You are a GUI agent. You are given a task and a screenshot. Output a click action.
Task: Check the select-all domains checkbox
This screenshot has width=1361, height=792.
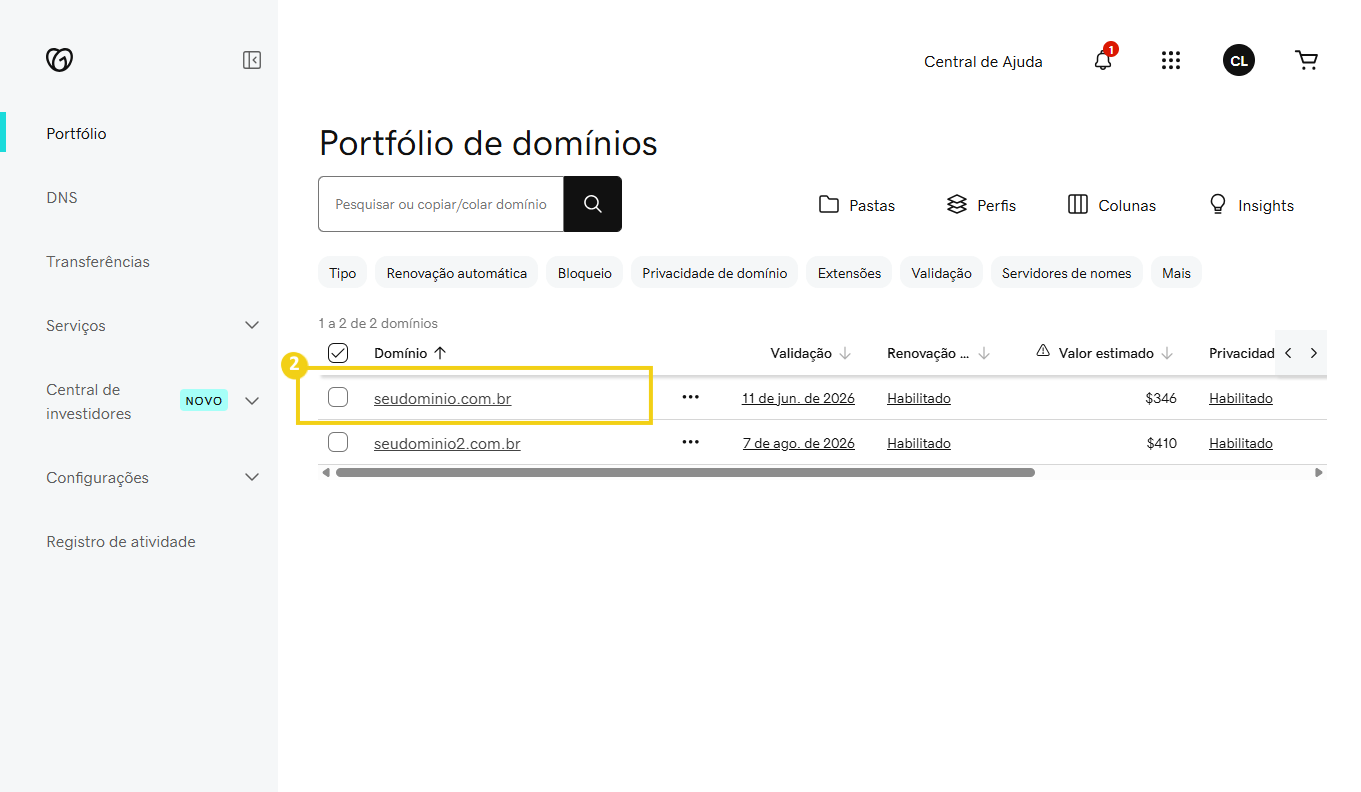(x=338, y=352)
